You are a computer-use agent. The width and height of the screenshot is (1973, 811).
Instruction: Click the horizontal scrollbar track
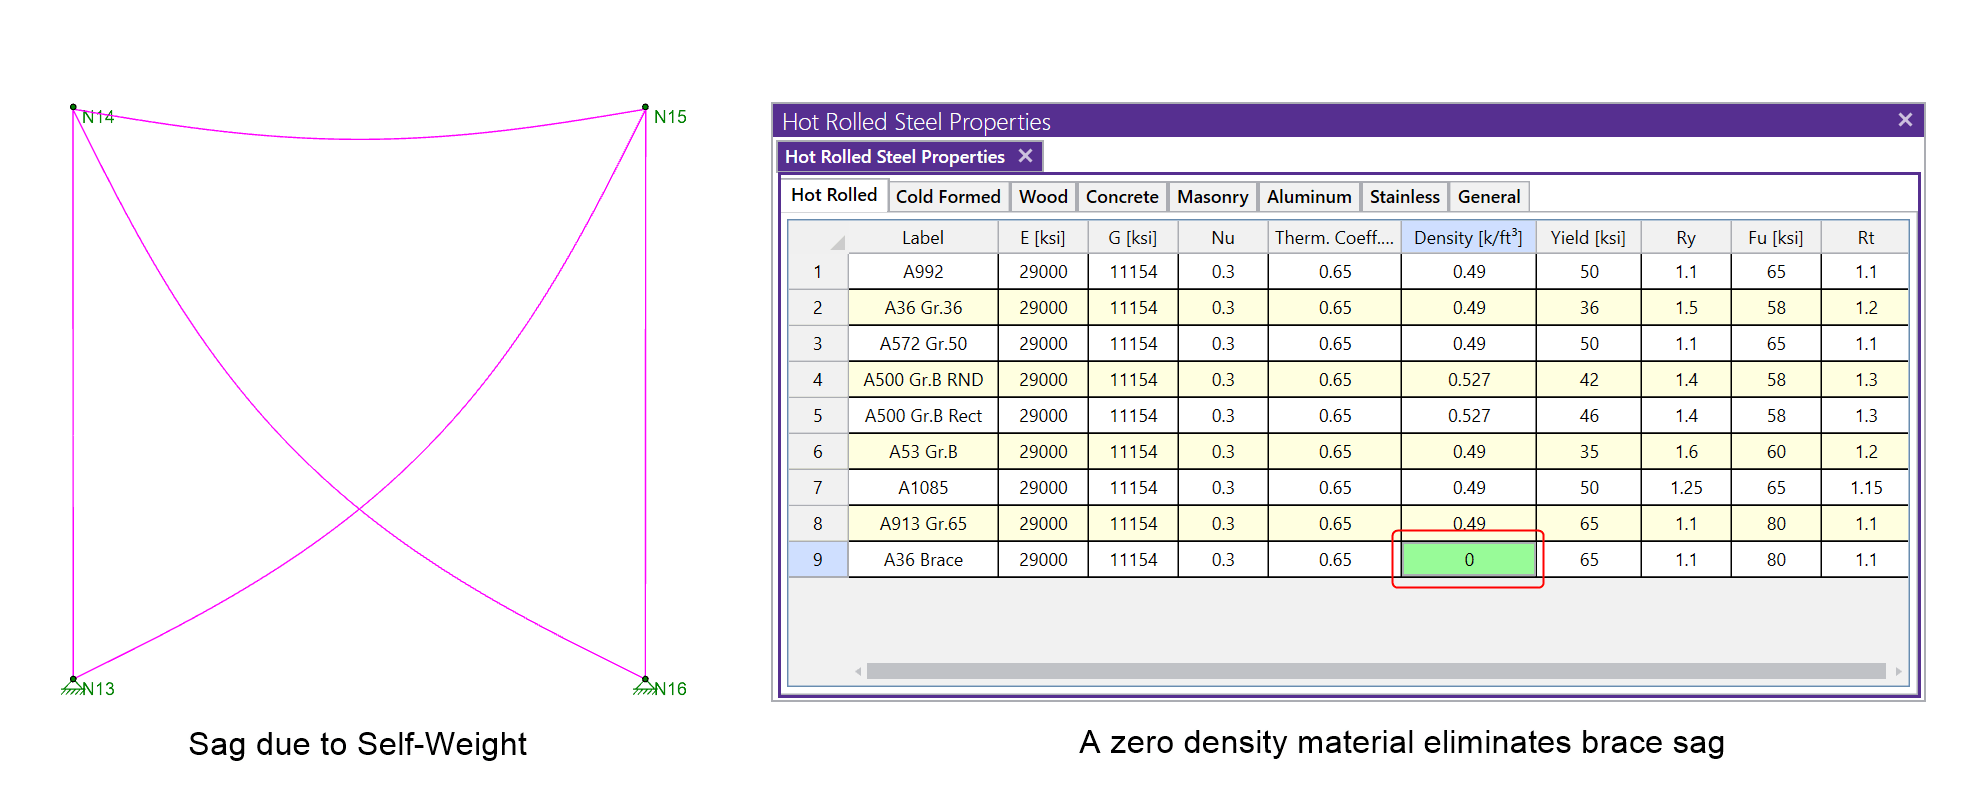[1375, 671]
